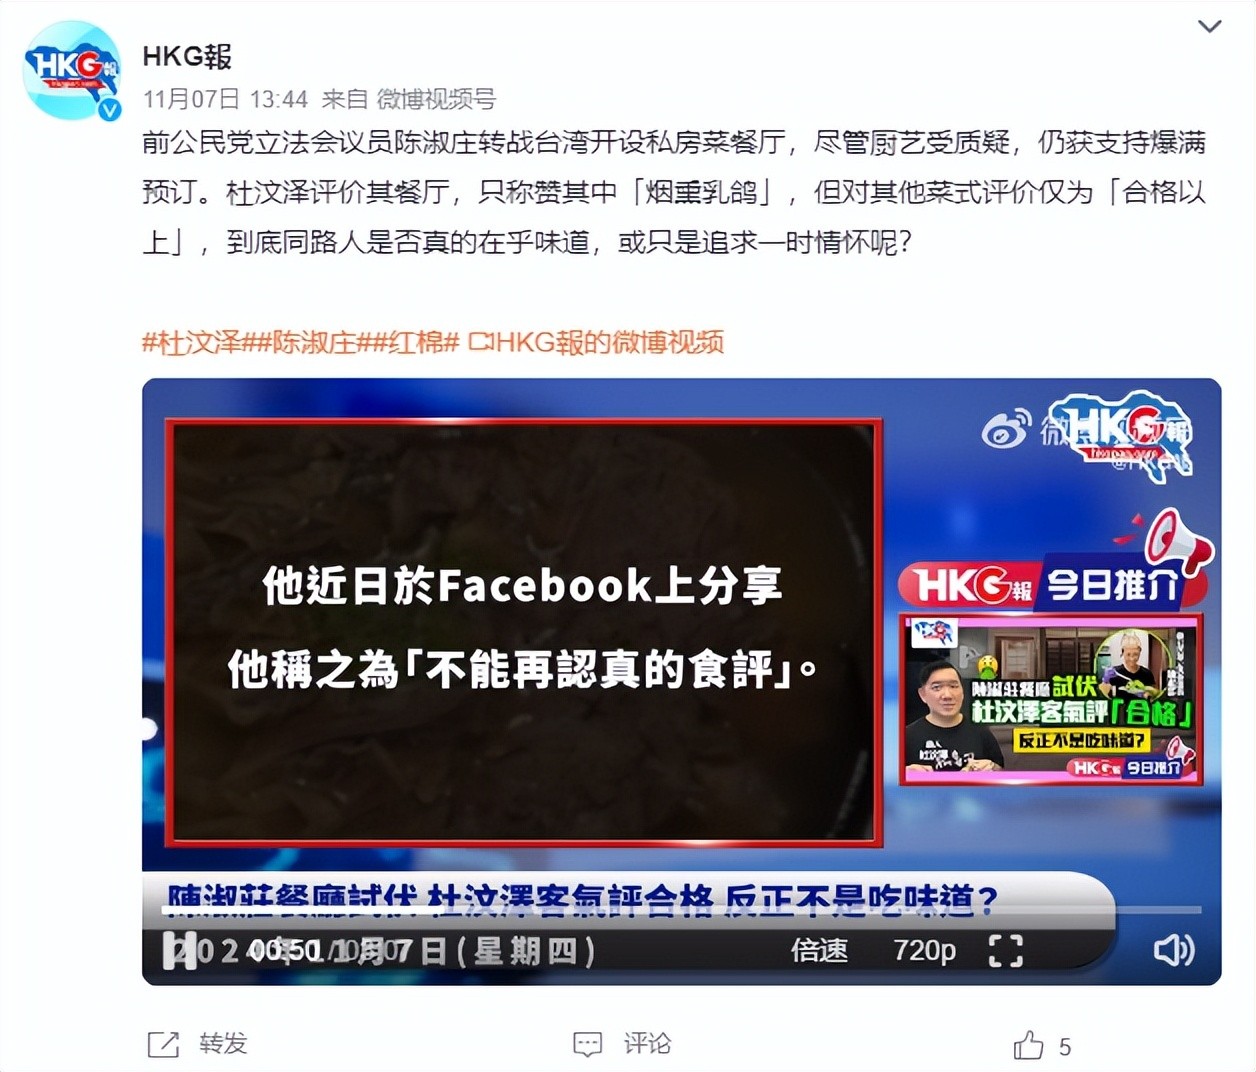Click the 转发 repost icon
The image size is (1256, 1072).
(163, 1045)
